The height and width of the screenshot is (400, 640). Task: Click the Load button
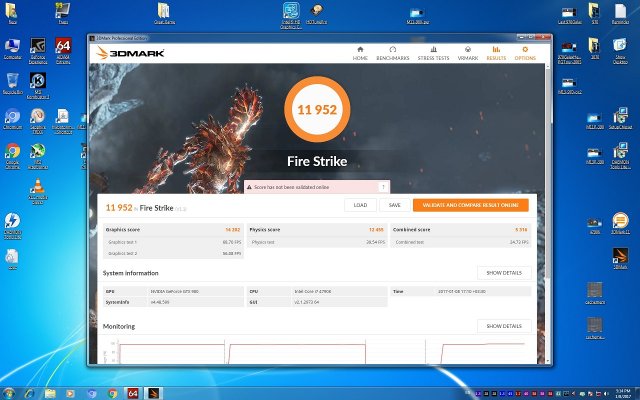pos(359,205)
